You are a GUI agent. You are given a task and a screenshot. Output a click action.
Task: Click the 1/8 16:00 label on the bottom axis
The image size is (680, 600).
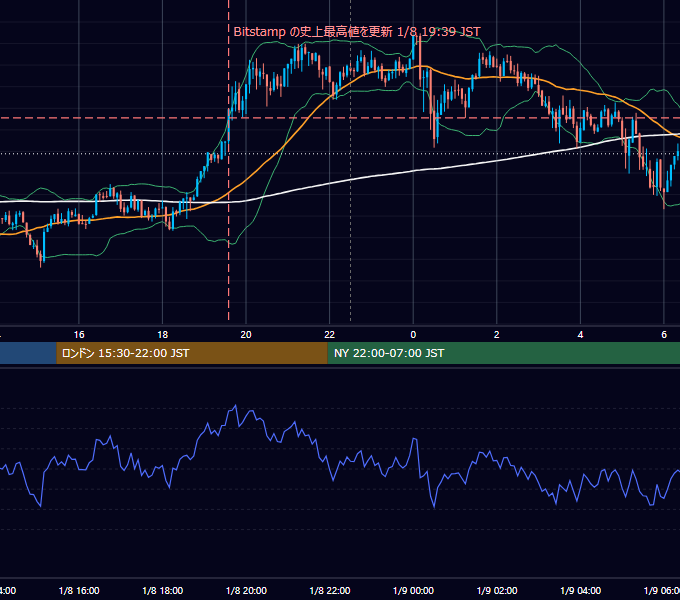[x=79, y=591]
